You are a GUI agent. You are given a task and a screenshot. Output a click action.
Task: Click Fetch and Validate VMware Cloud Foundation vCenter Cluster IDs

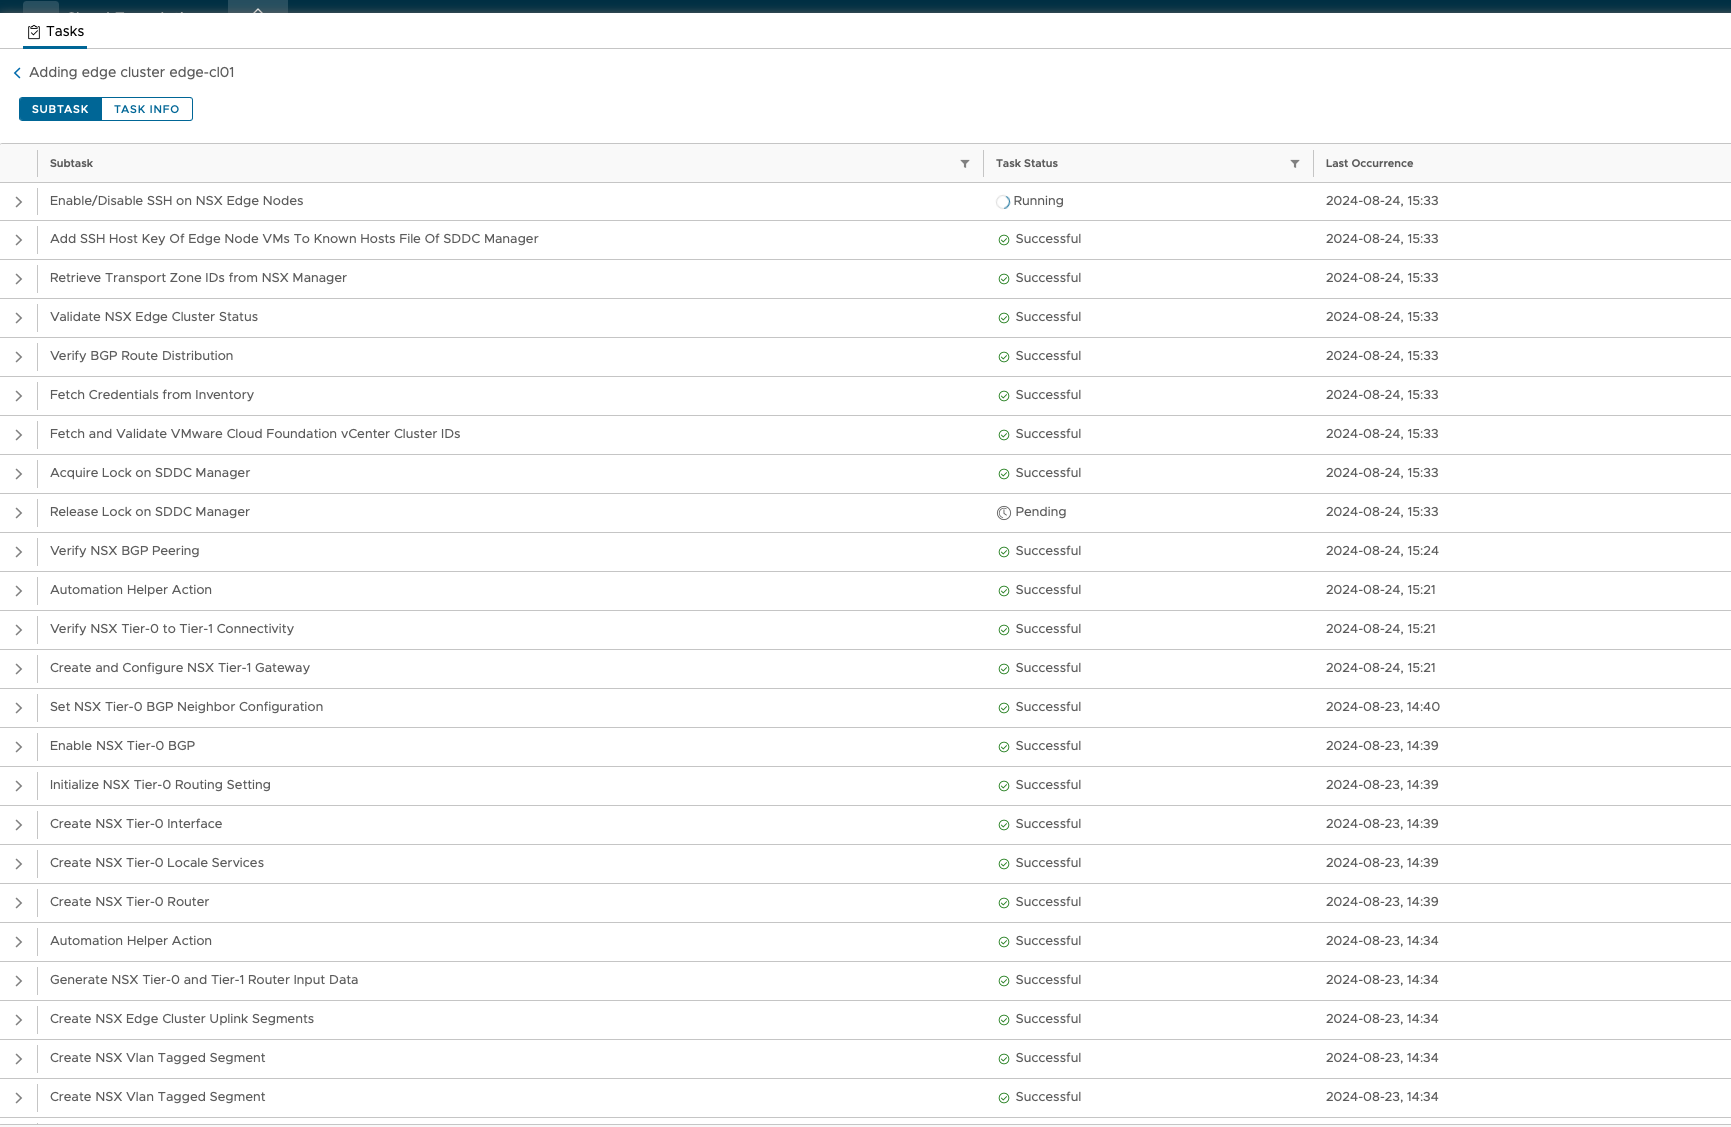point(255,434)
